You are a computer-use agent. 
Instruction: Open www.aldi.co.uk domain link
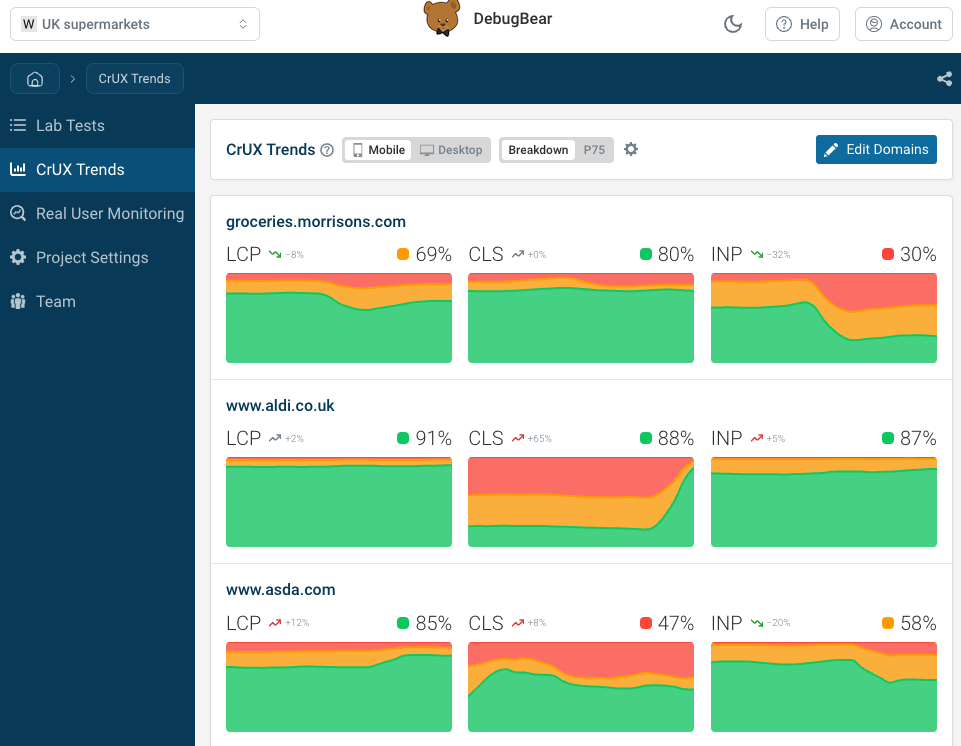pyautogui.click(x=280, y=406)
